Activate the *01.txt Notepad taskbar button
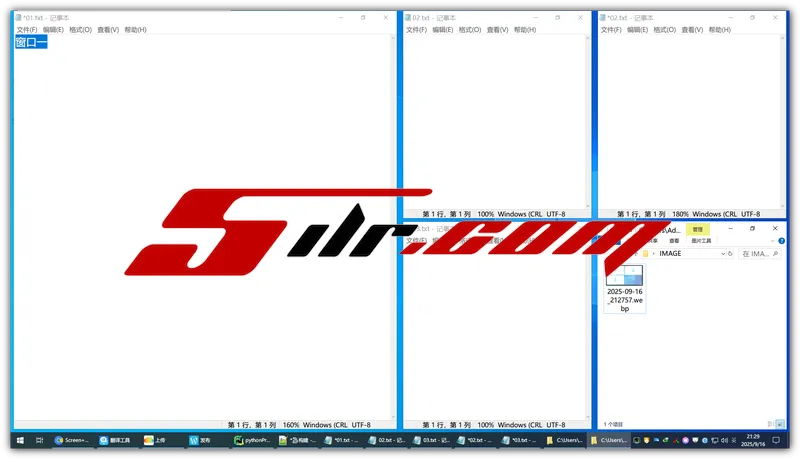 [x=342, y=440]
